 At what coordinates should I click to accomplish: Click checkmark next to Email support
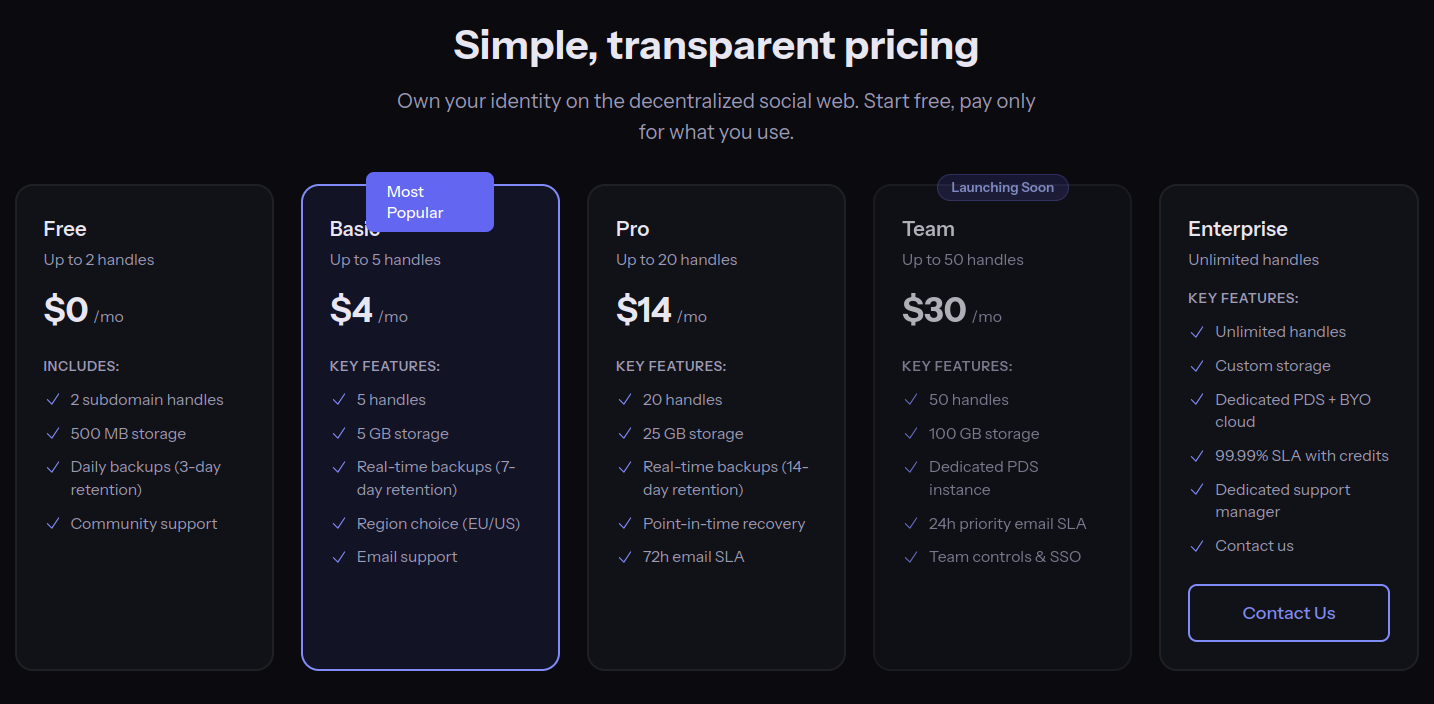pyautogui.click(x=339, y=557)
